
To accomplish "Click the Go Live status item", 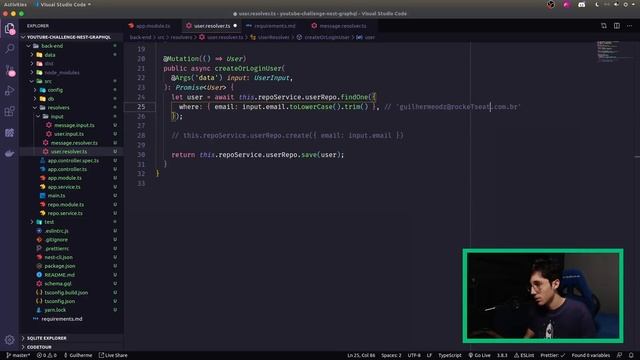I will (479, 356).
